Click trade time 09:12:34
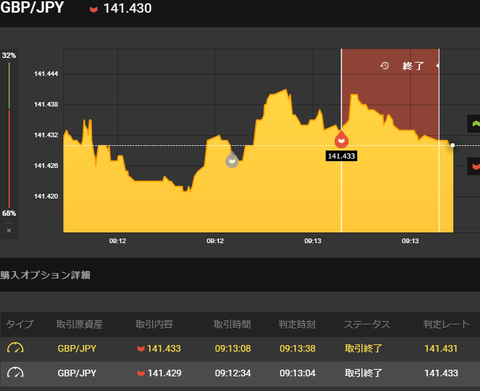Viewport: 480px width, 391px height. pos(233,373)
